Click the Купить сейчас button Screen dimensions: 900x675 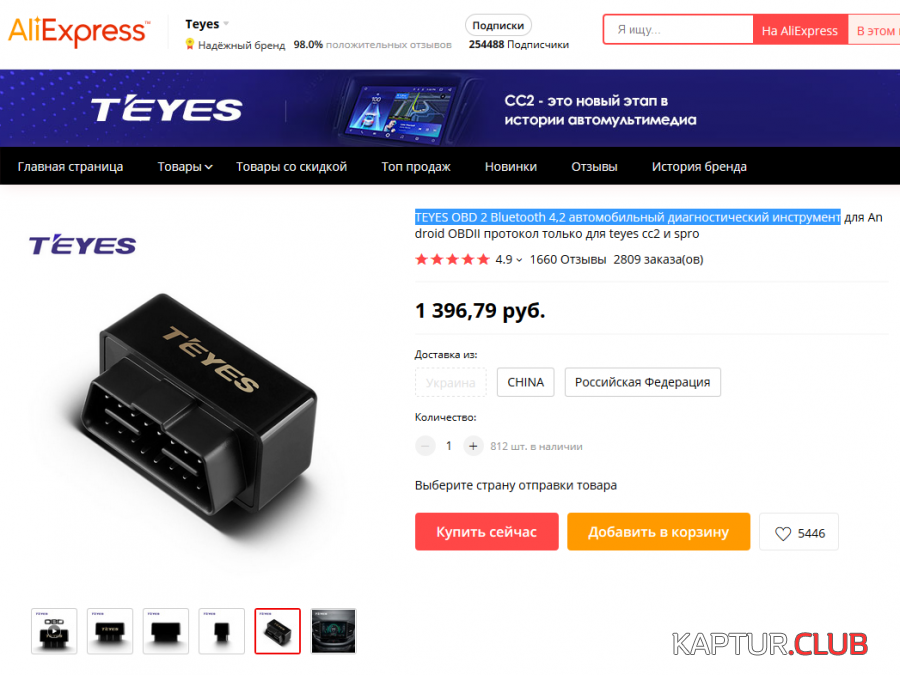pyautogui.click(x=487, y=532)
